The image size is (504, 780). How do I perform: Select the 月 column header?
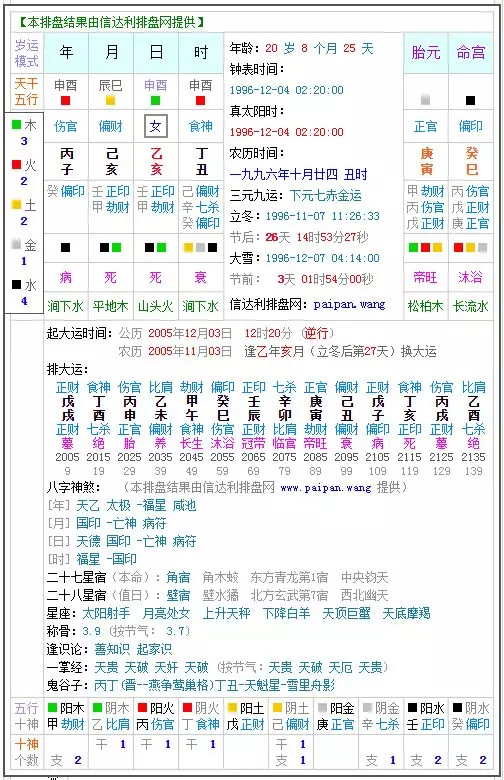point(111,52)
